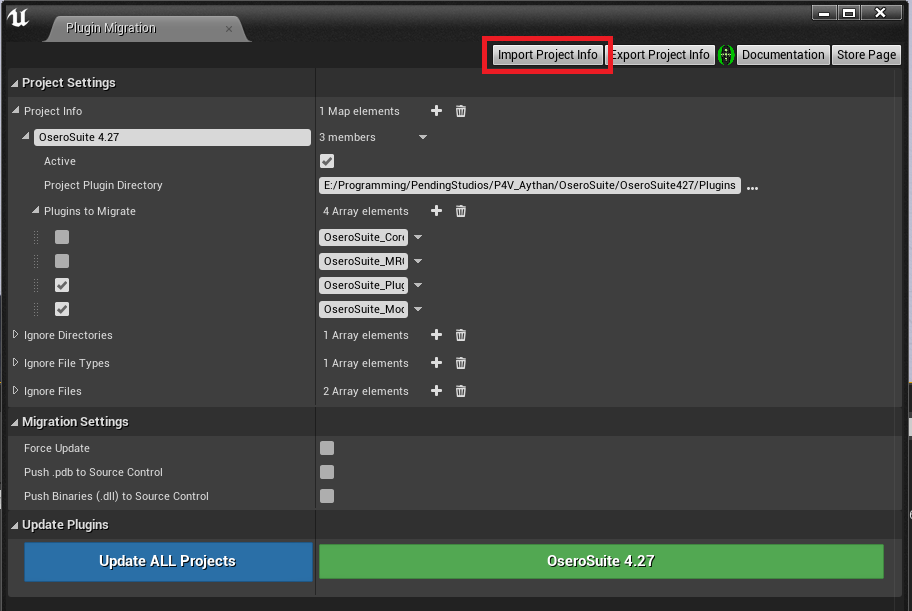Click the '2 Array elements' text
The height and width of the screenshot is (611, 912).
tap(366, 391)
